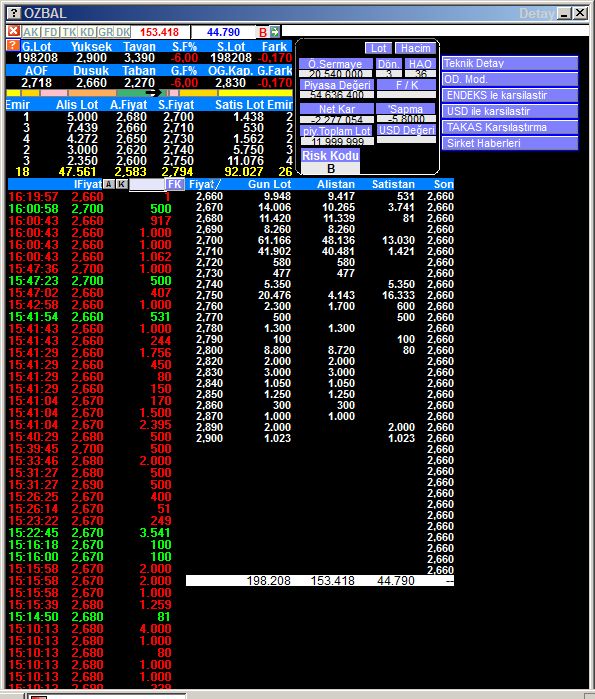595x699 pixels.
Task: Click TAKAS Karşılaştırma button
Action: point(510,127)
